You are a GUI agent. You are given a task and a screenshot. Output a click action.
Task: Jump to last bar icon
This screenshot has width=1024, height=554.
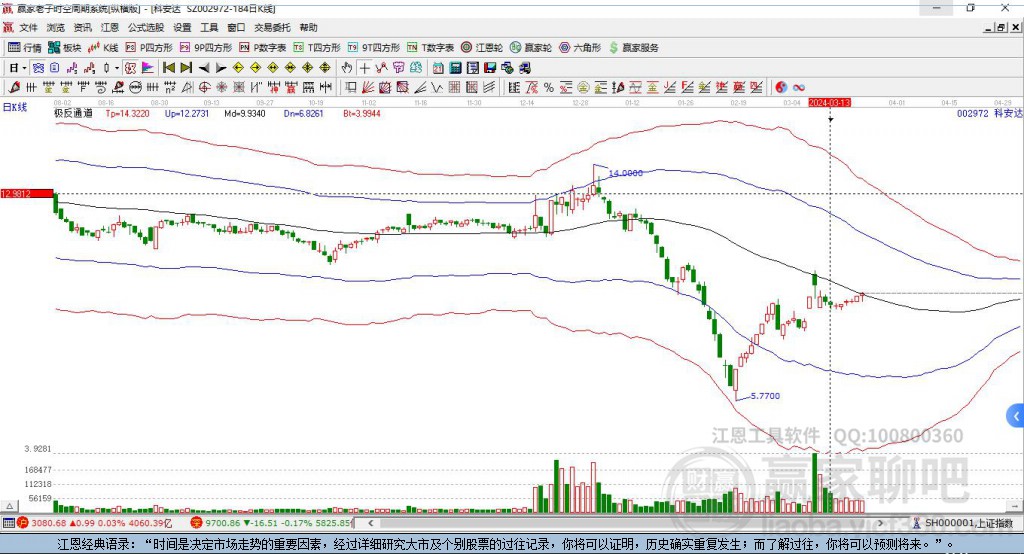point(186,68)
